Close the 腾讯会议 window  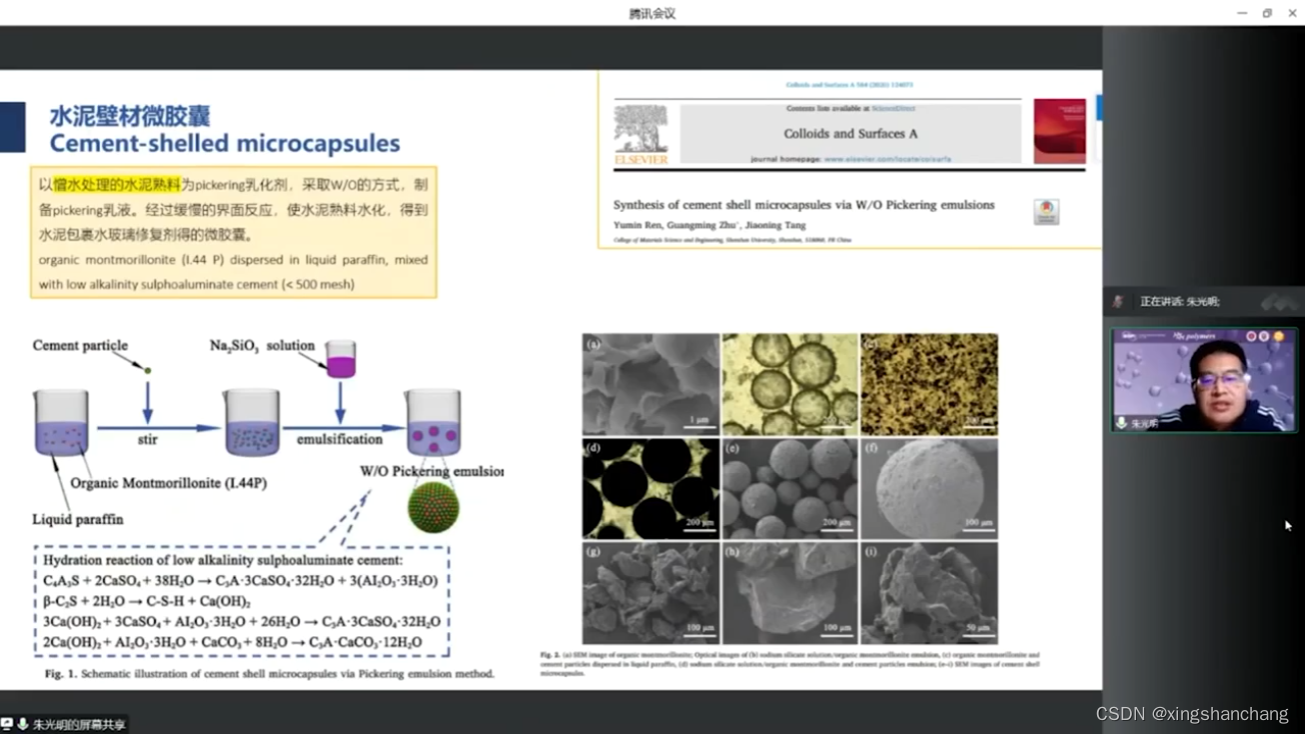point(1292,13)
